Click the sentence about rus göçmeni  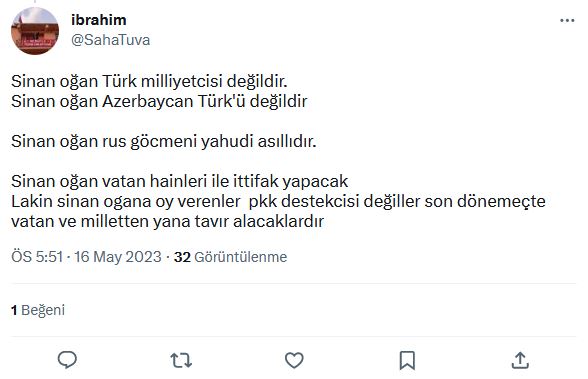(164, 141)
